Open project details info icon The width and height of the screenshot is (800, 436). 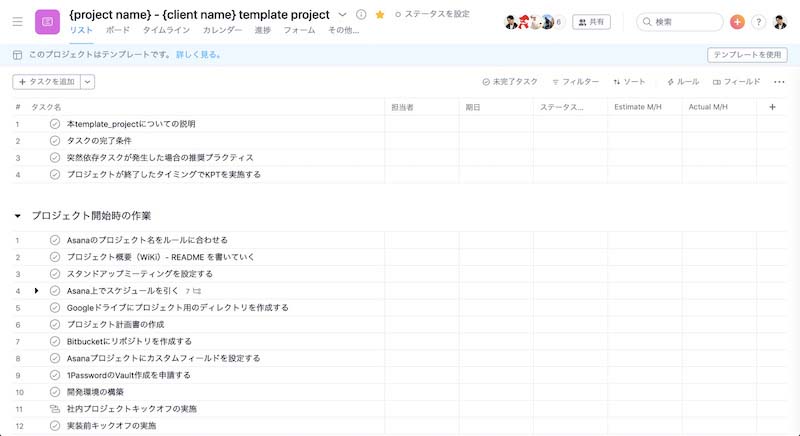pos(361,15)
